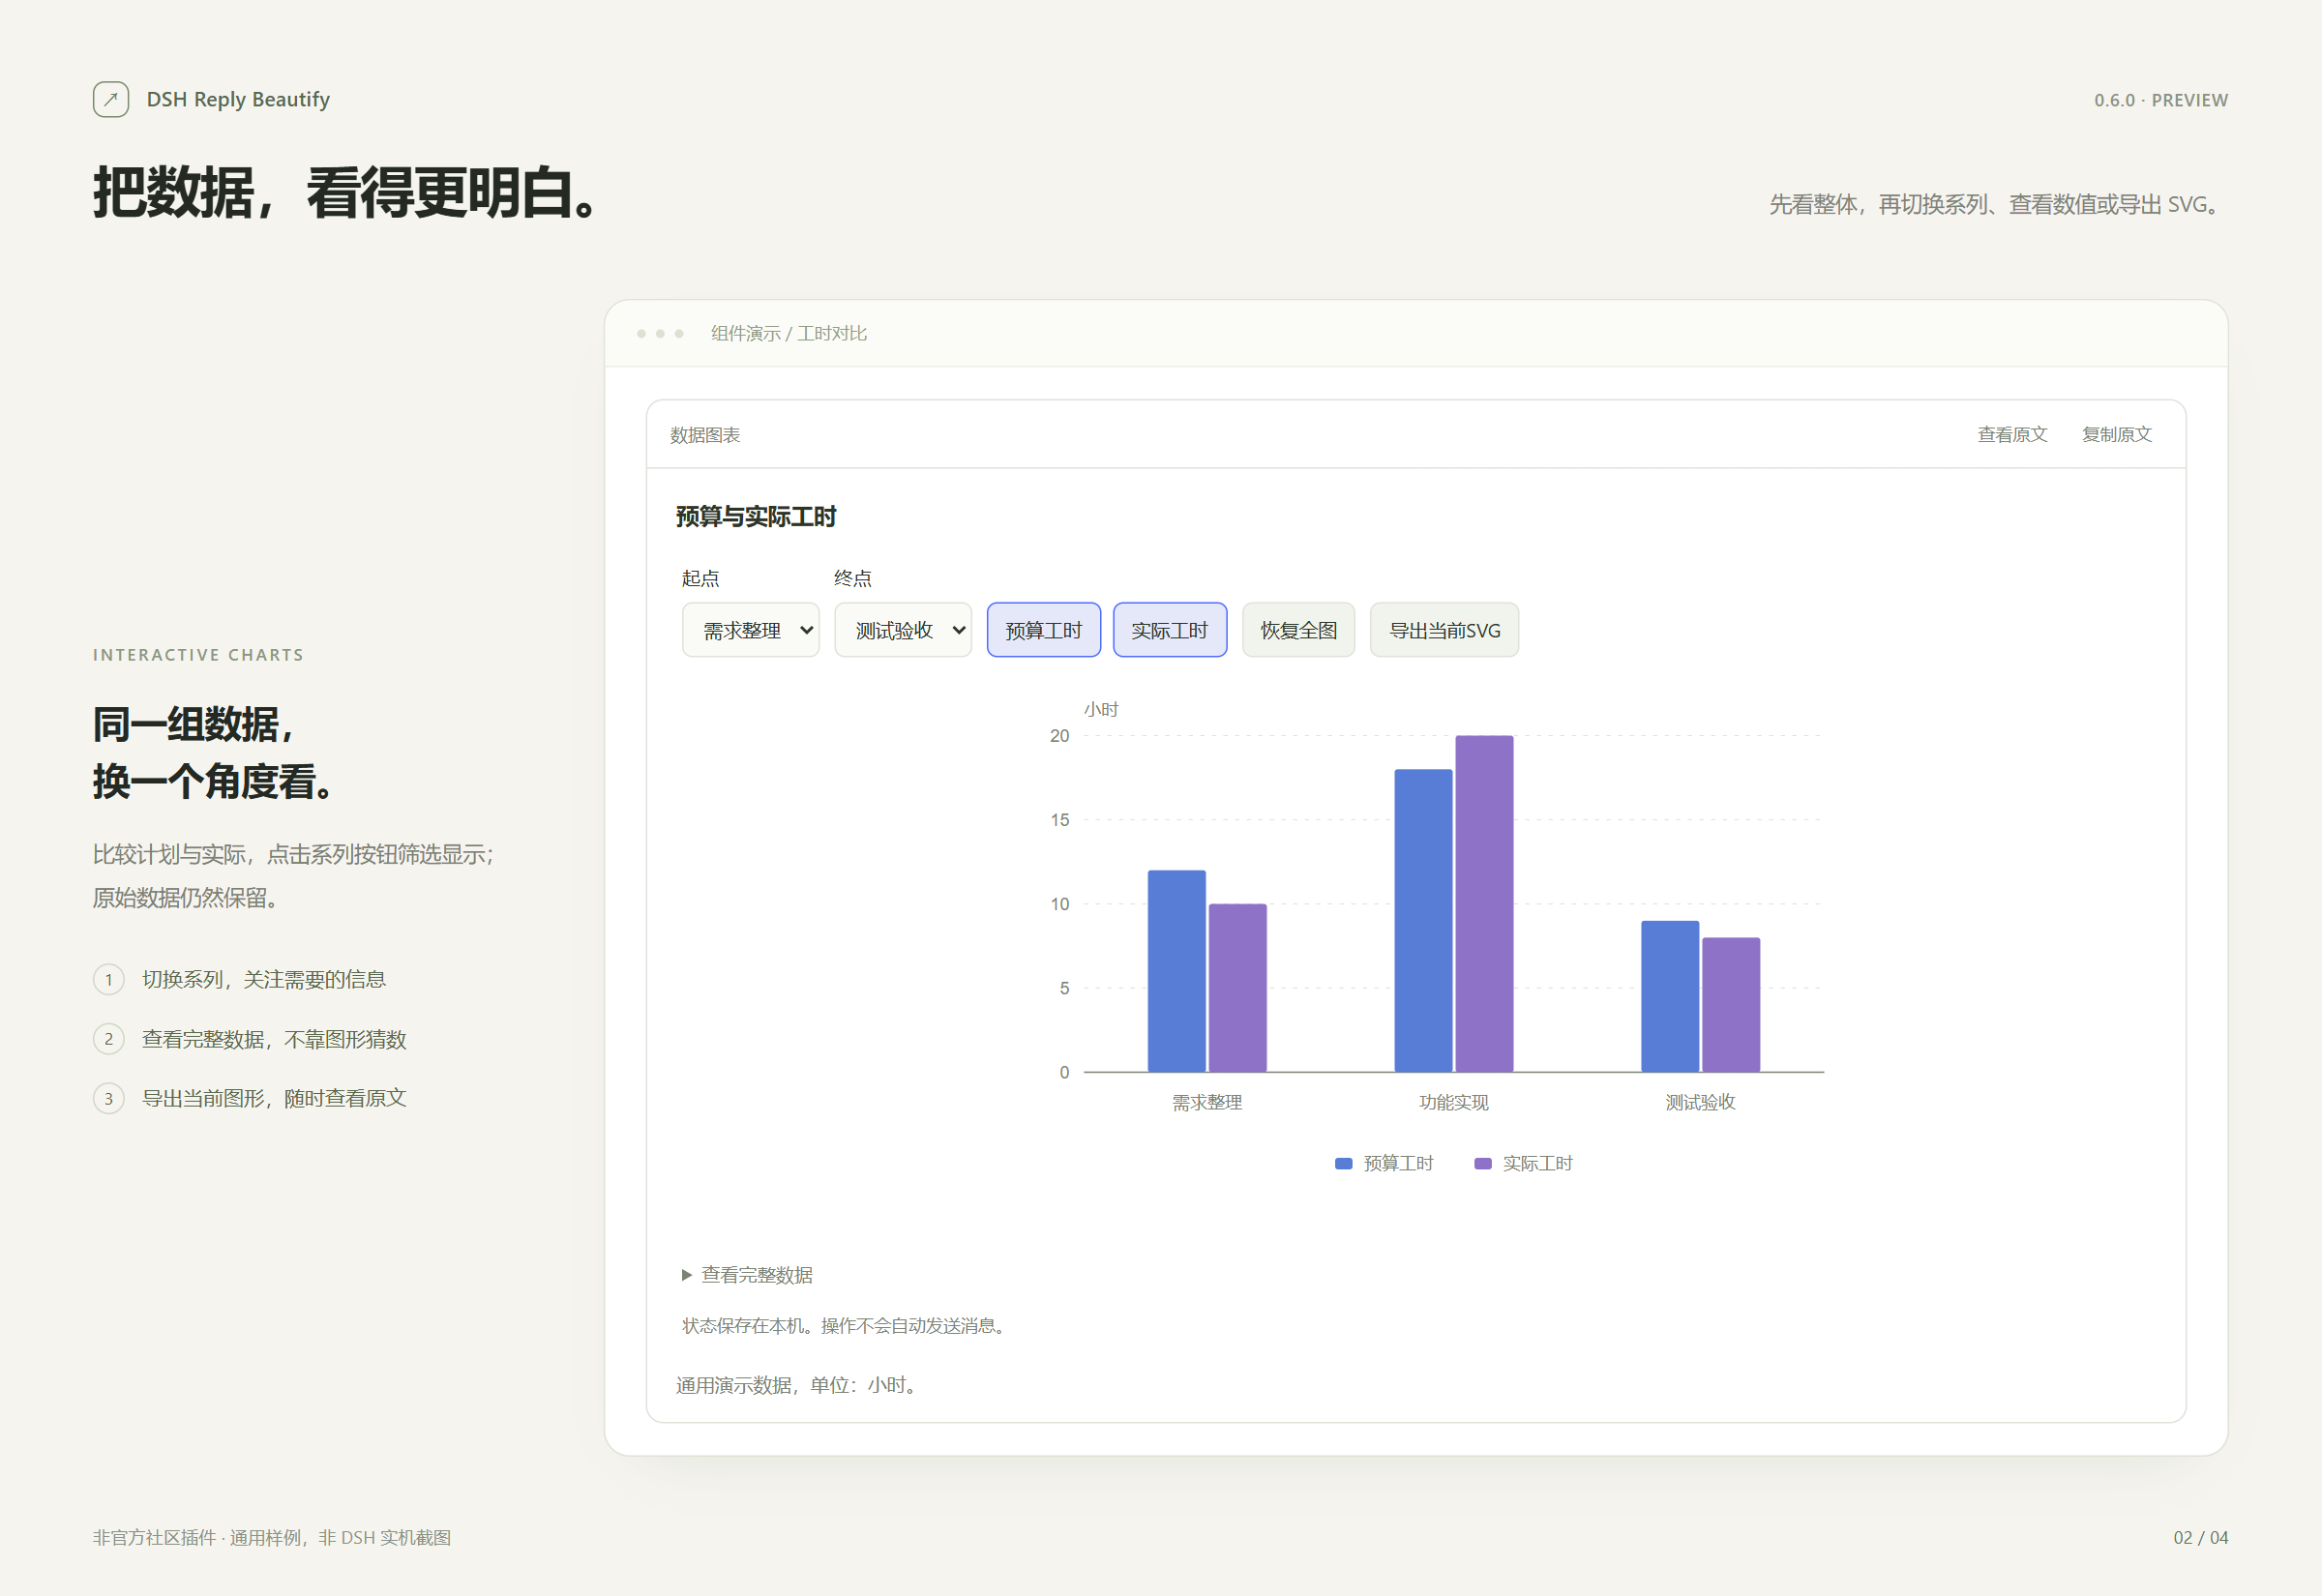Click the breadcrumb 组件演示 / 工时对比
This screenshot has height=1596, width=2322.
pos(789,333)
